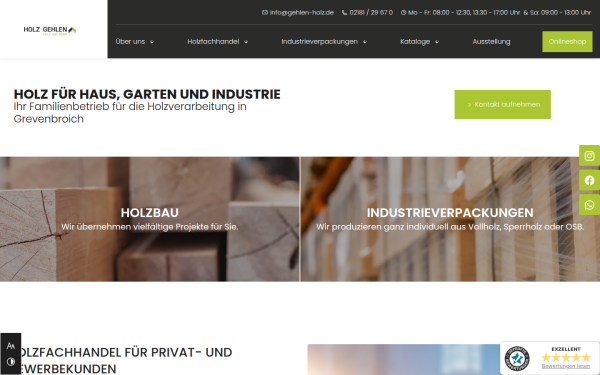Click the info@gehlen-holz.de email link
Image resolution: width=600 pixels, height=375 pixels.
[x=302, y=13]
